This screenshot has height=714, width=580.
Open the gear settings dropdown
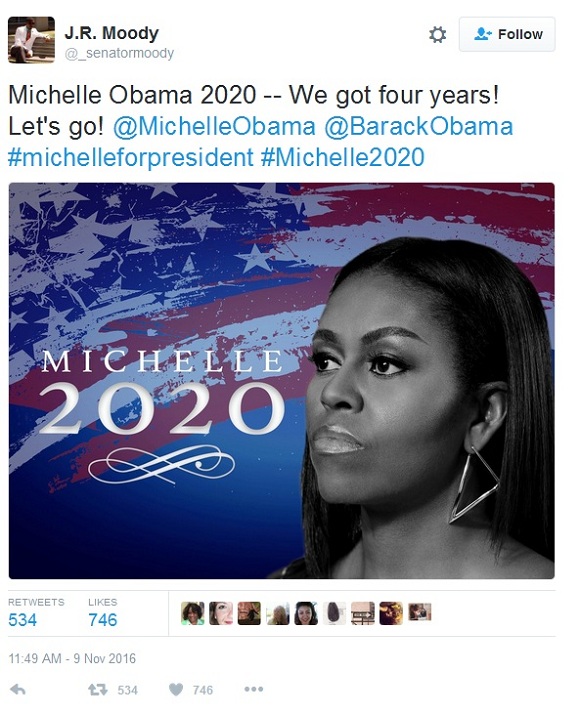(x=438, y=35)
